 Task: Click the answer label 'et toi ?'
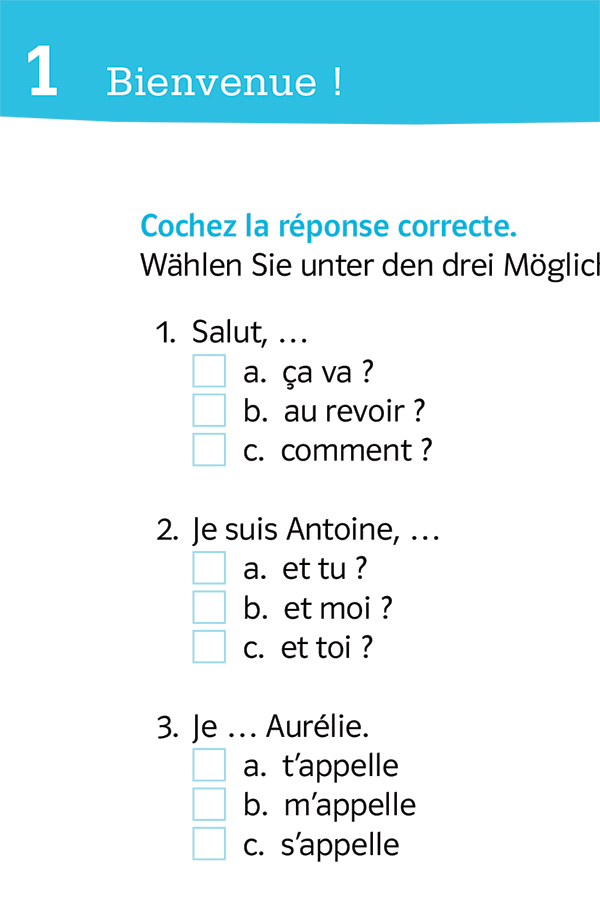[x=327, y=648]
